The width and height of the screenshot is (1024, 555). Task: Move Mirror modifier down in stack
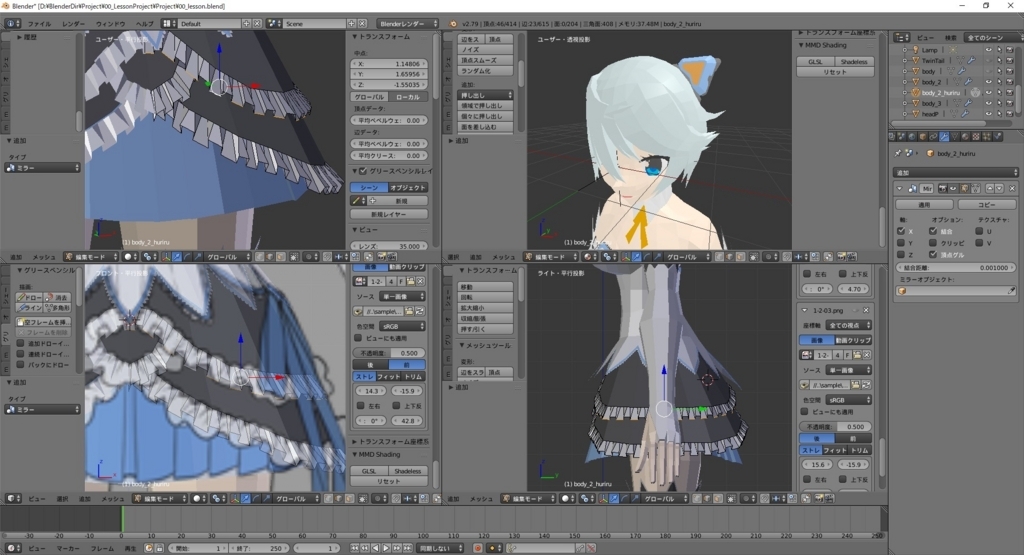(x=999, y=188)
